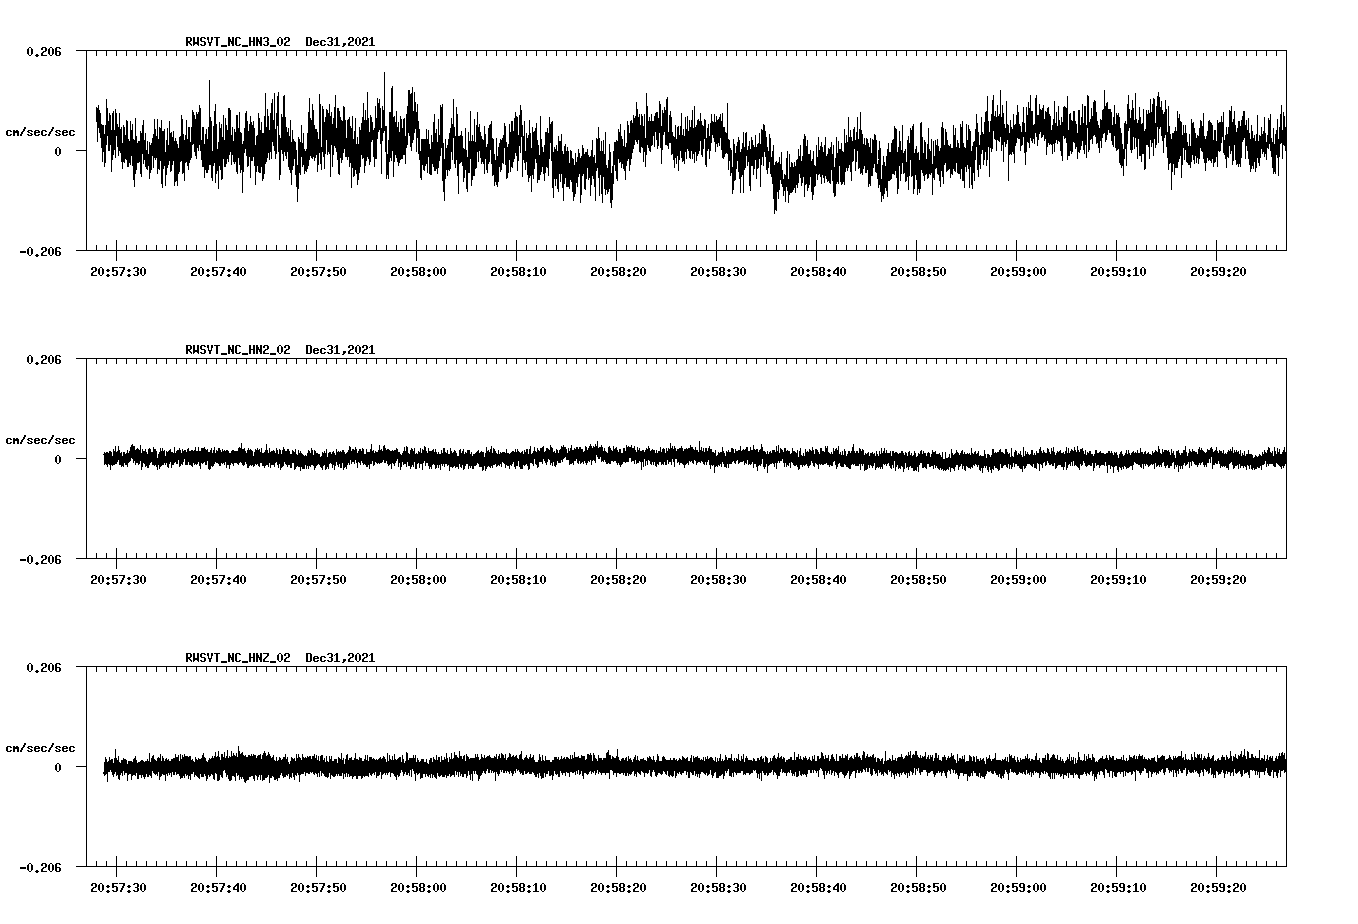
Task: Click 20:57:30 time label under HNZ plot
Action: pyautogui.click(x=119, y=887)
